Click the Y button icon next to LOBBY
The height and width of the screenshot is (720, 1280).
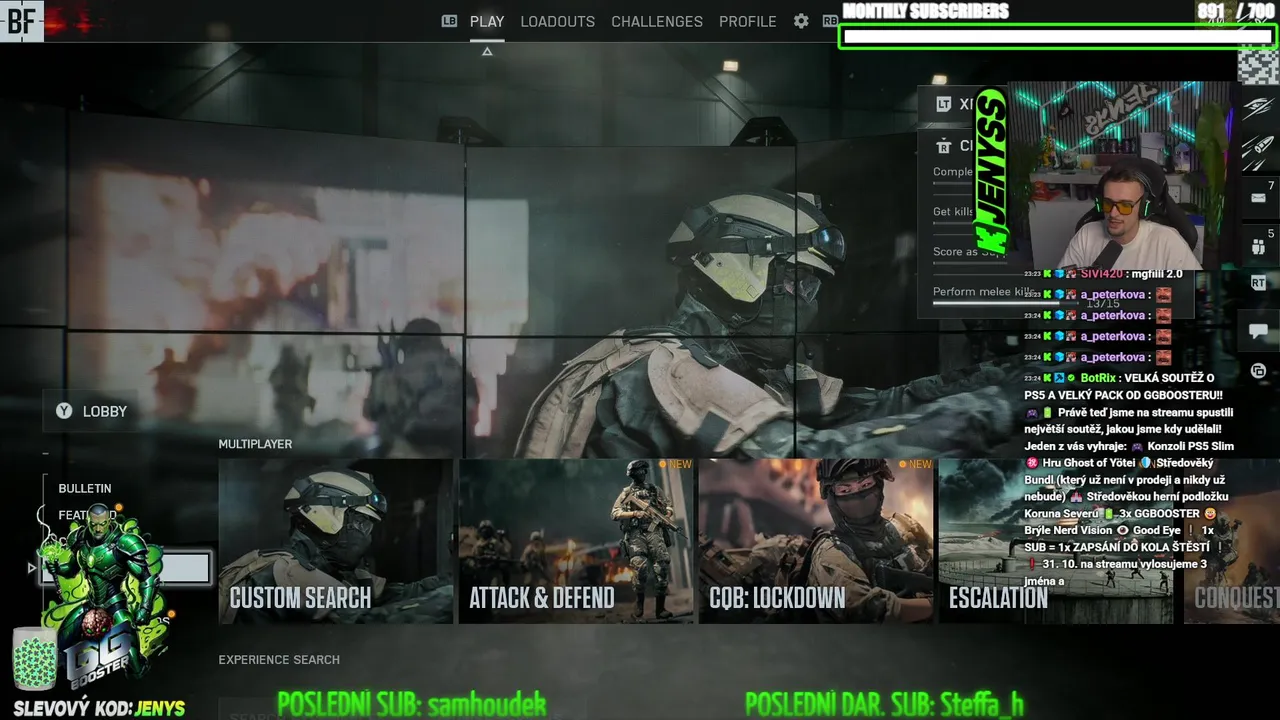[x=64, y=411]
